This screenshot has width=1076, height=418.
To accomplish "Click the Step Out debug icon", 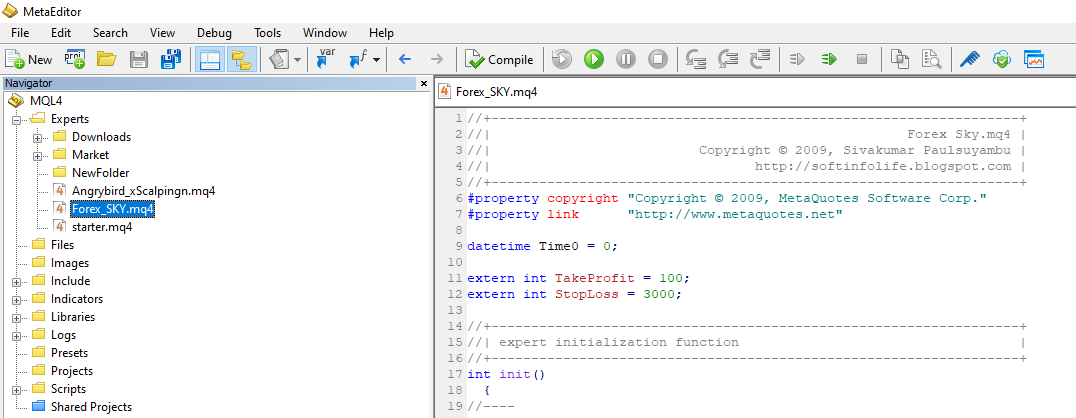I will [x=760, y=60].
